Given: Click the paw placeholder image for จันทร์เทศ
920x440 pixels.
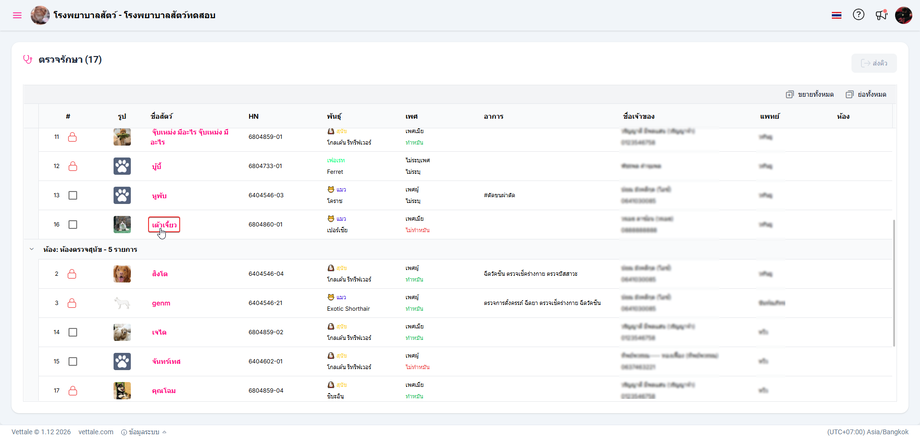Looking at the screenshot, I should point(122,361).
